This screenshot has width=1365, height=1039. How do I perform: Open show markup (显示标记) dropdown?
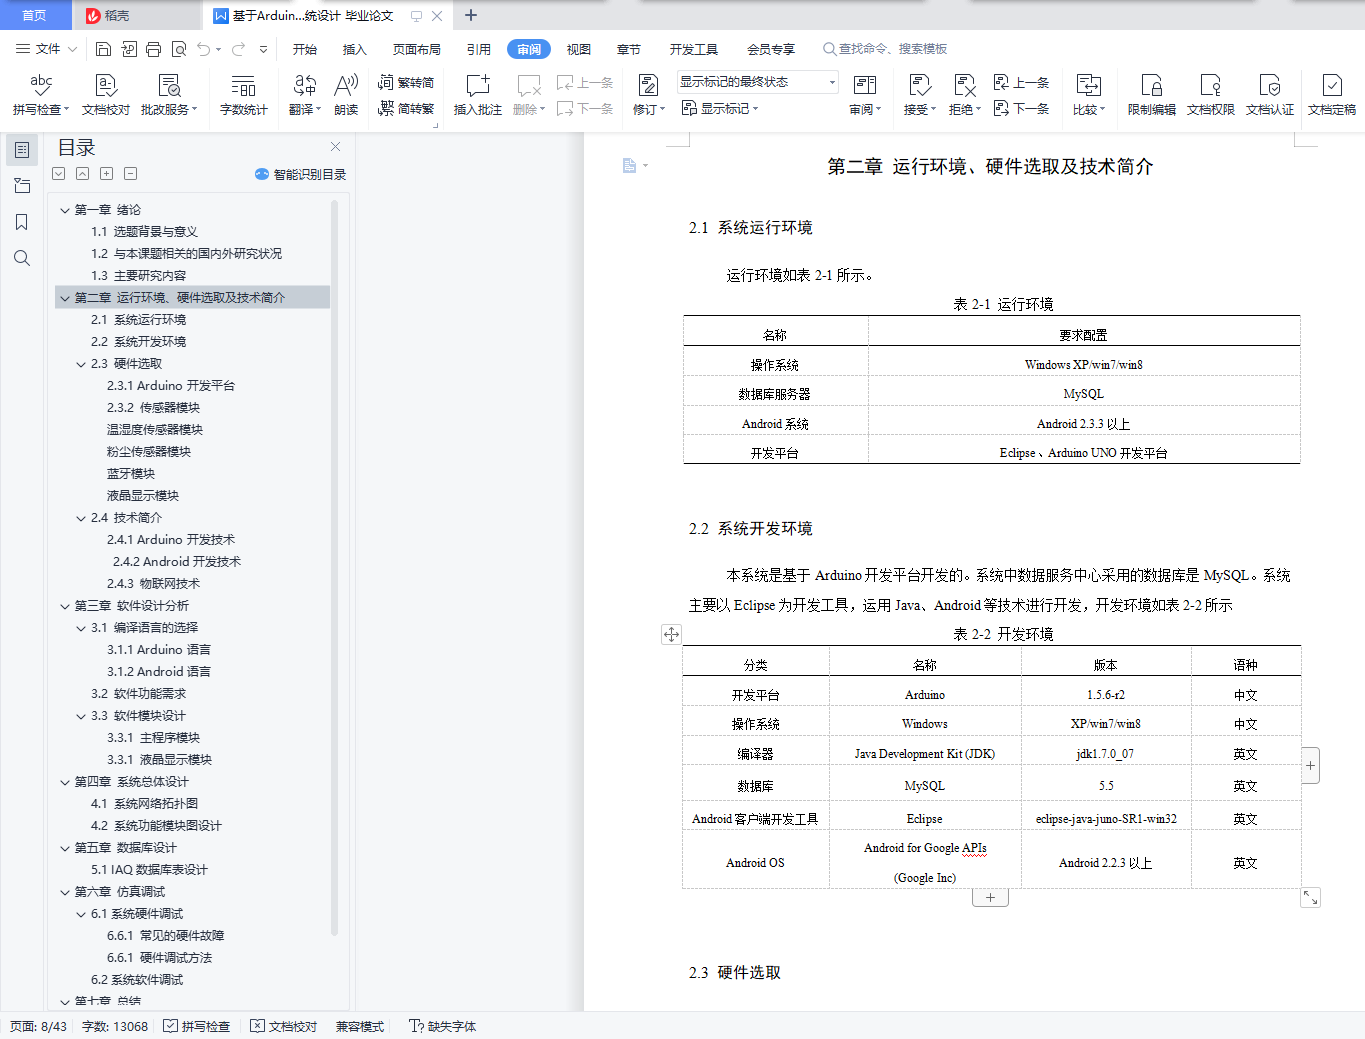(720, 108)
